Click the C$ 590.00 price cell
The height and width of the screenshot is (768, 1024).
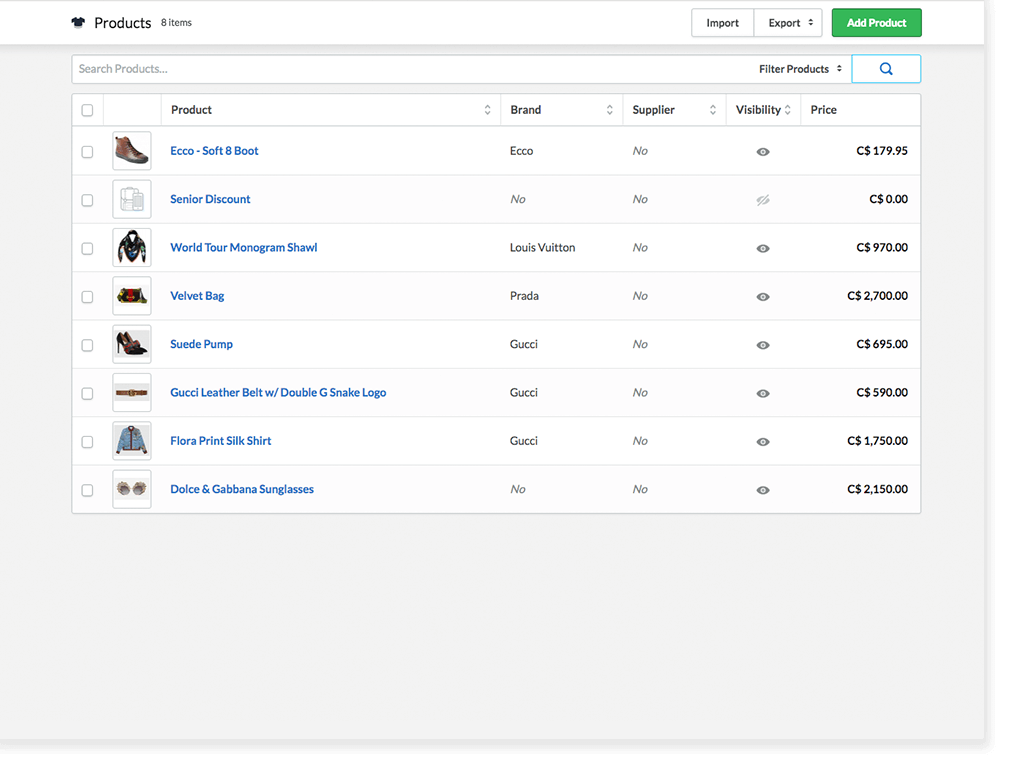pos(882,392)
